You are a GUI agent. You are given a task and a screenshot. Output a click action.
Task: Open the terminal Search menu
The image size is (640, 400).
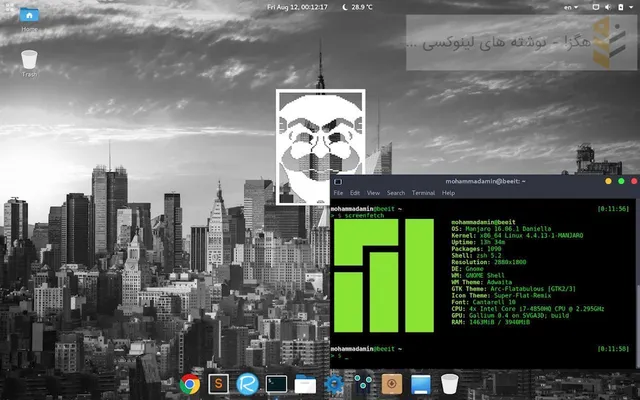click(x=396, y=193)
